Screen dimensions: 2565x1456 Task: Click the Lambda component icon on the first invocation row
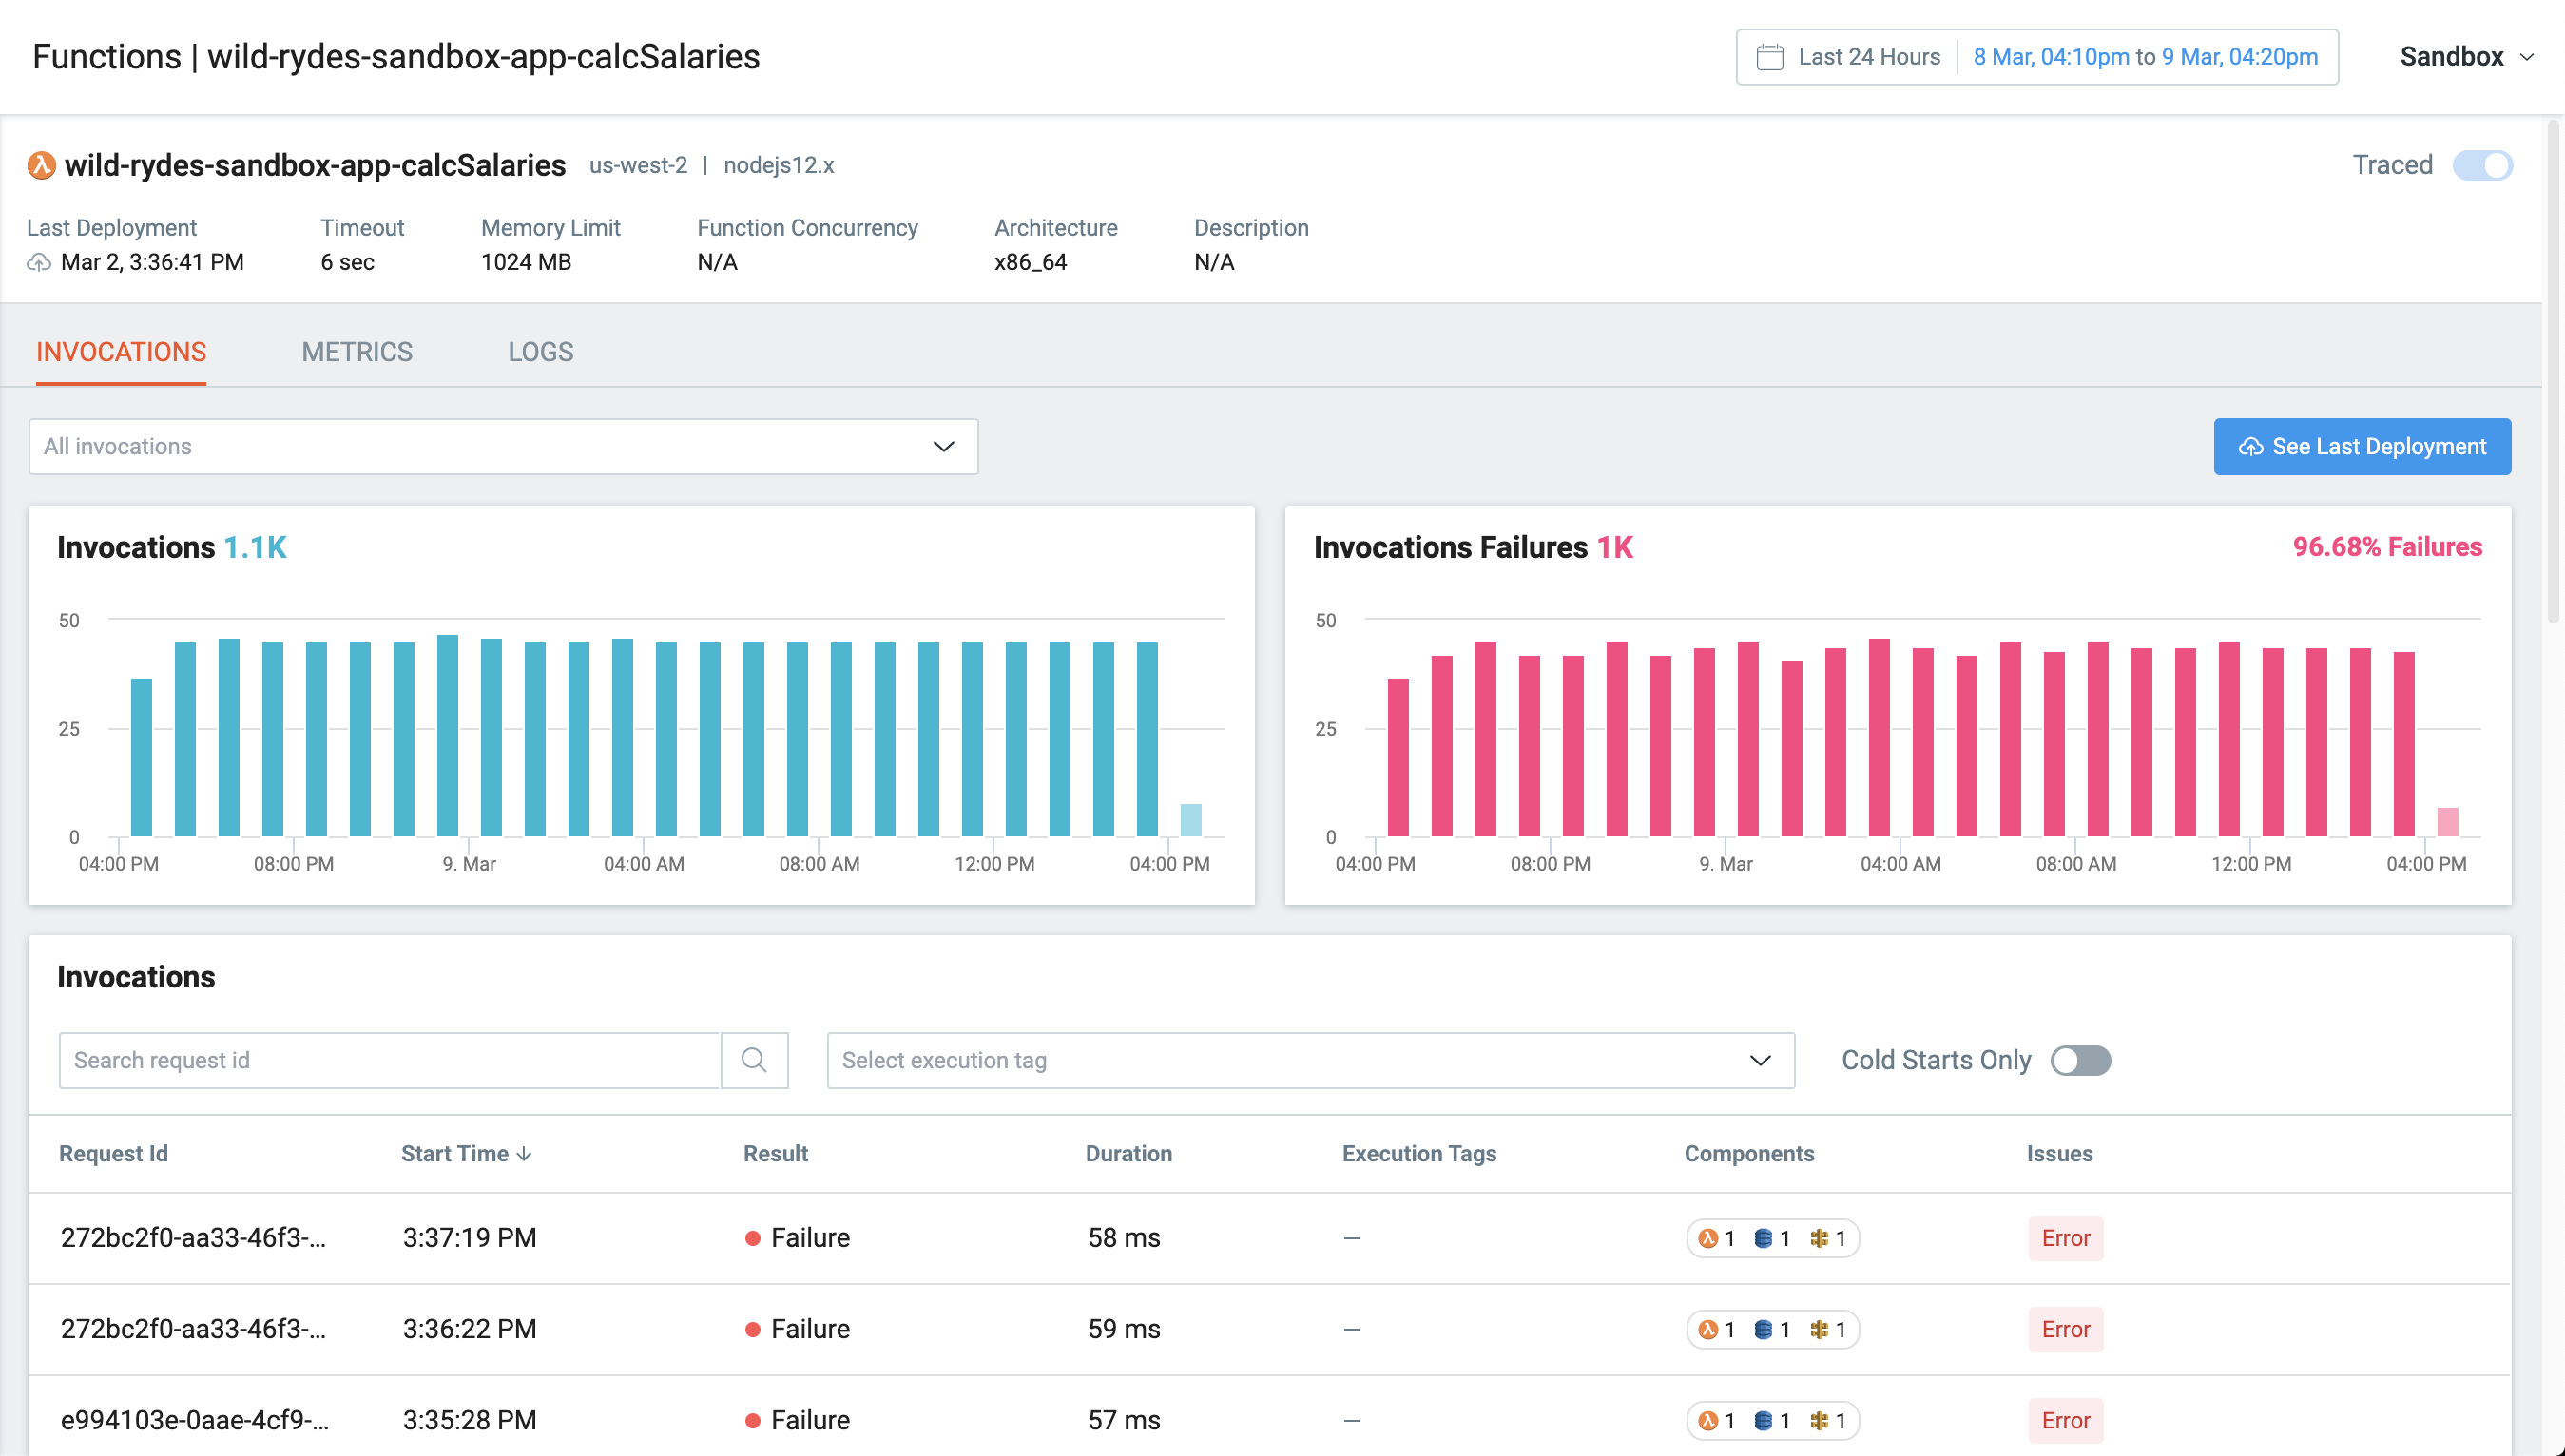pos(1709,1238)
